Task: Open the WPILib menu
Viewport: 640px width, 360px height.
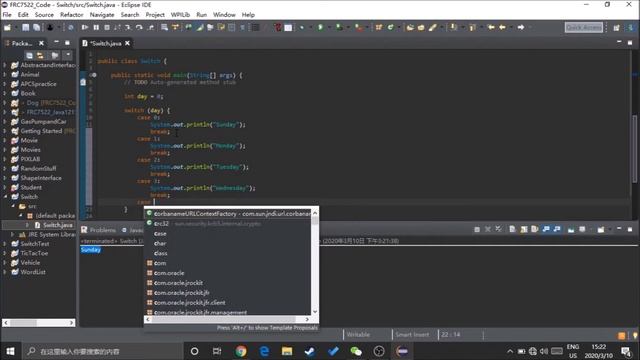Action: pyautogui.click(x=180, y=15)
